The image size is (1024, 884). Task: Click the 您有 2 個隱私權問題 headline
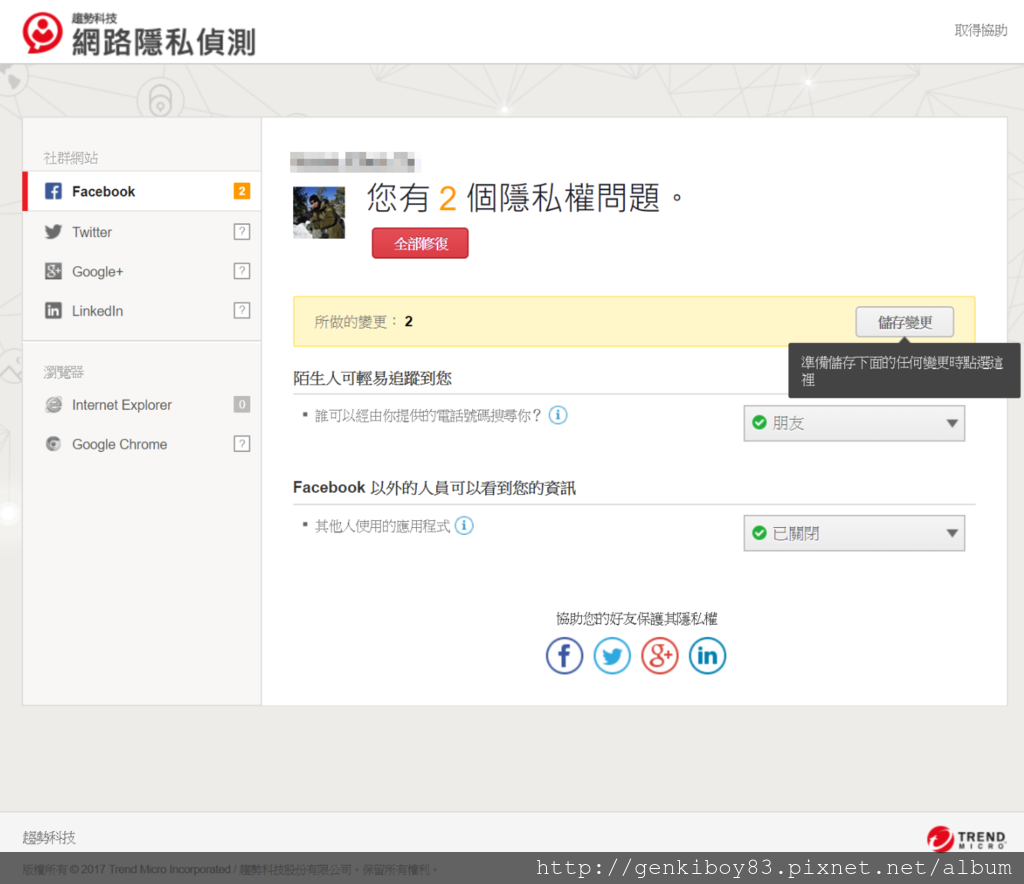[x=524, y=198]
